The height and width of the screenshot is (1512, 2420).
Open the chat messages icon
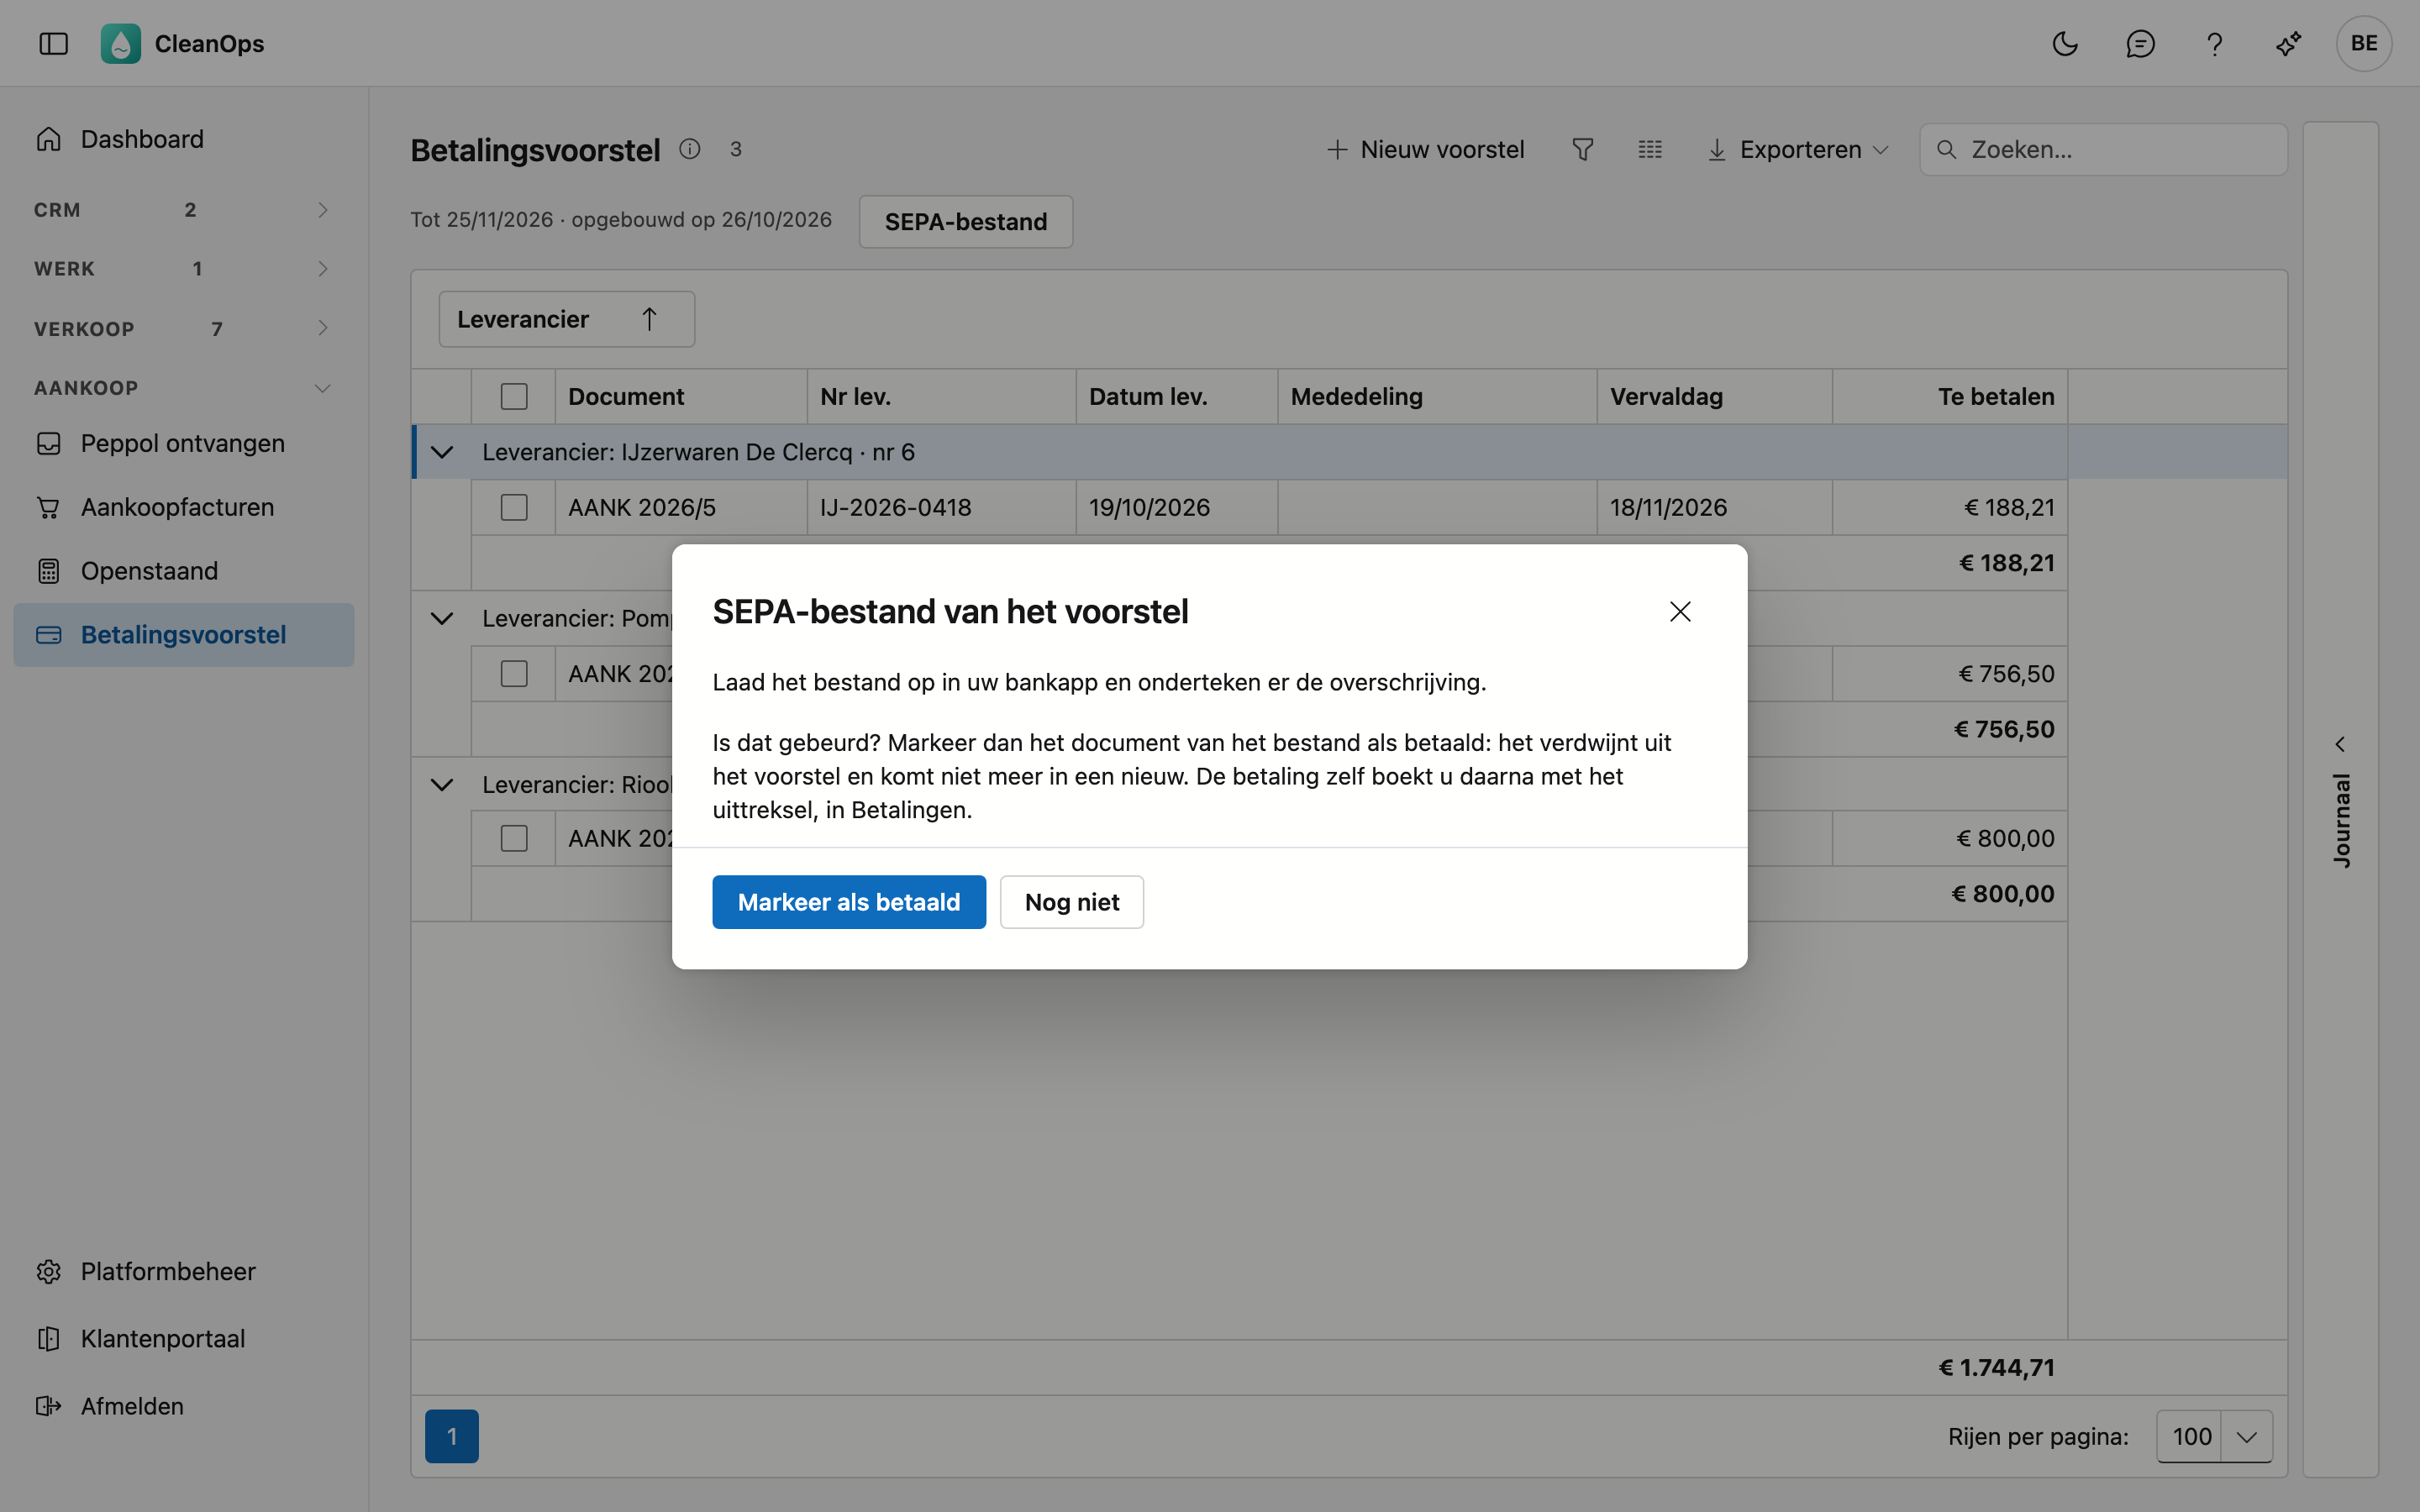point(2140,43)
